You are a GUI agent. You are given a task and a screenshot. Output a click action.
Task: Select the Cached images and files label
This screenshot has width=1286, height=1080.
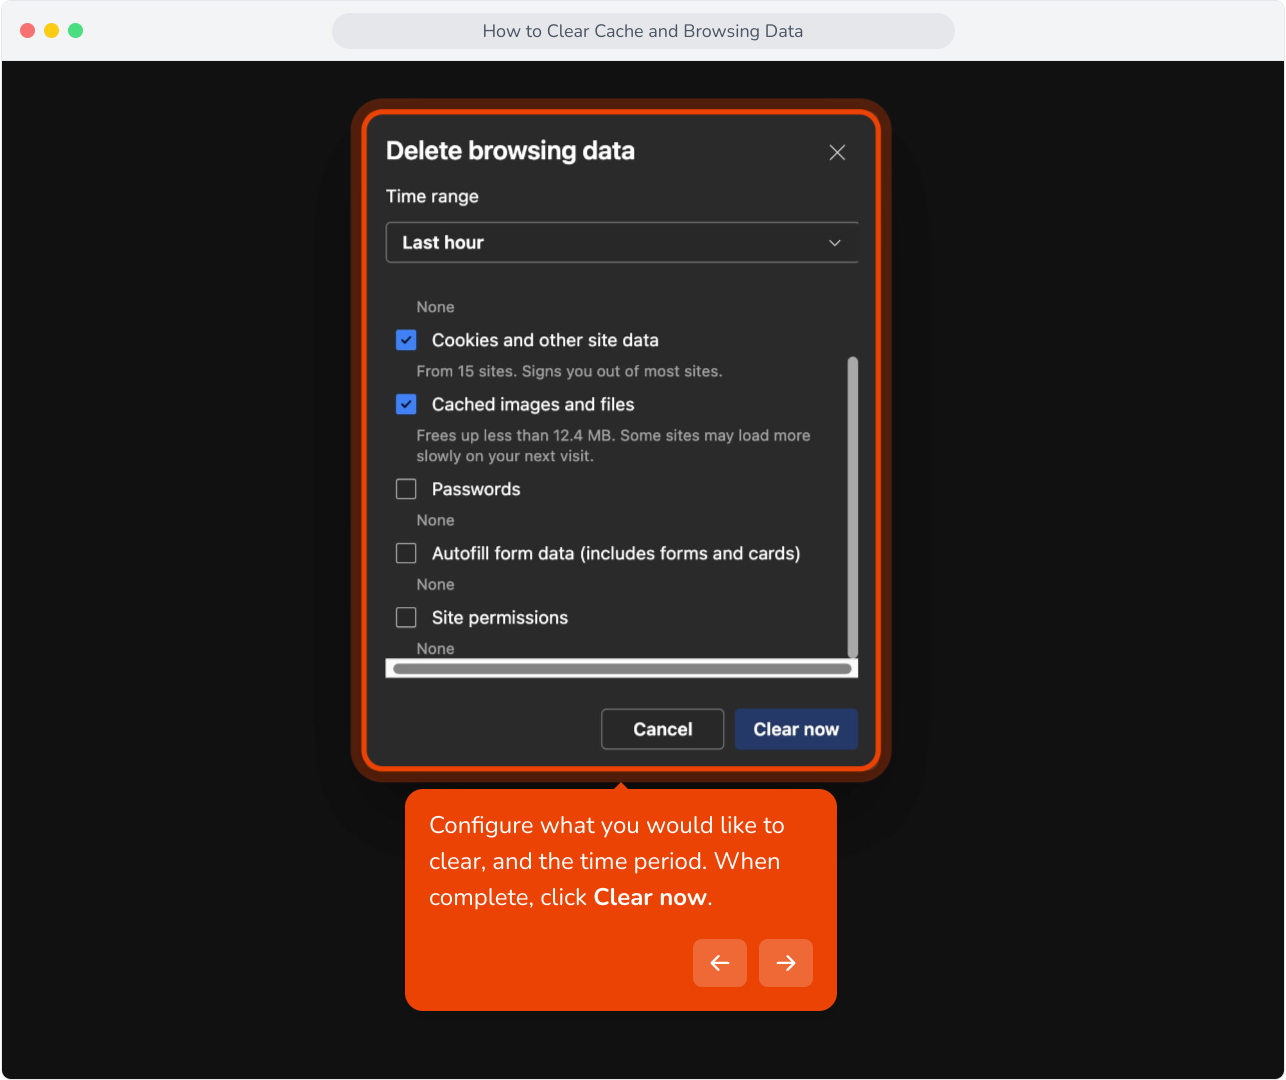coord(533,404)
